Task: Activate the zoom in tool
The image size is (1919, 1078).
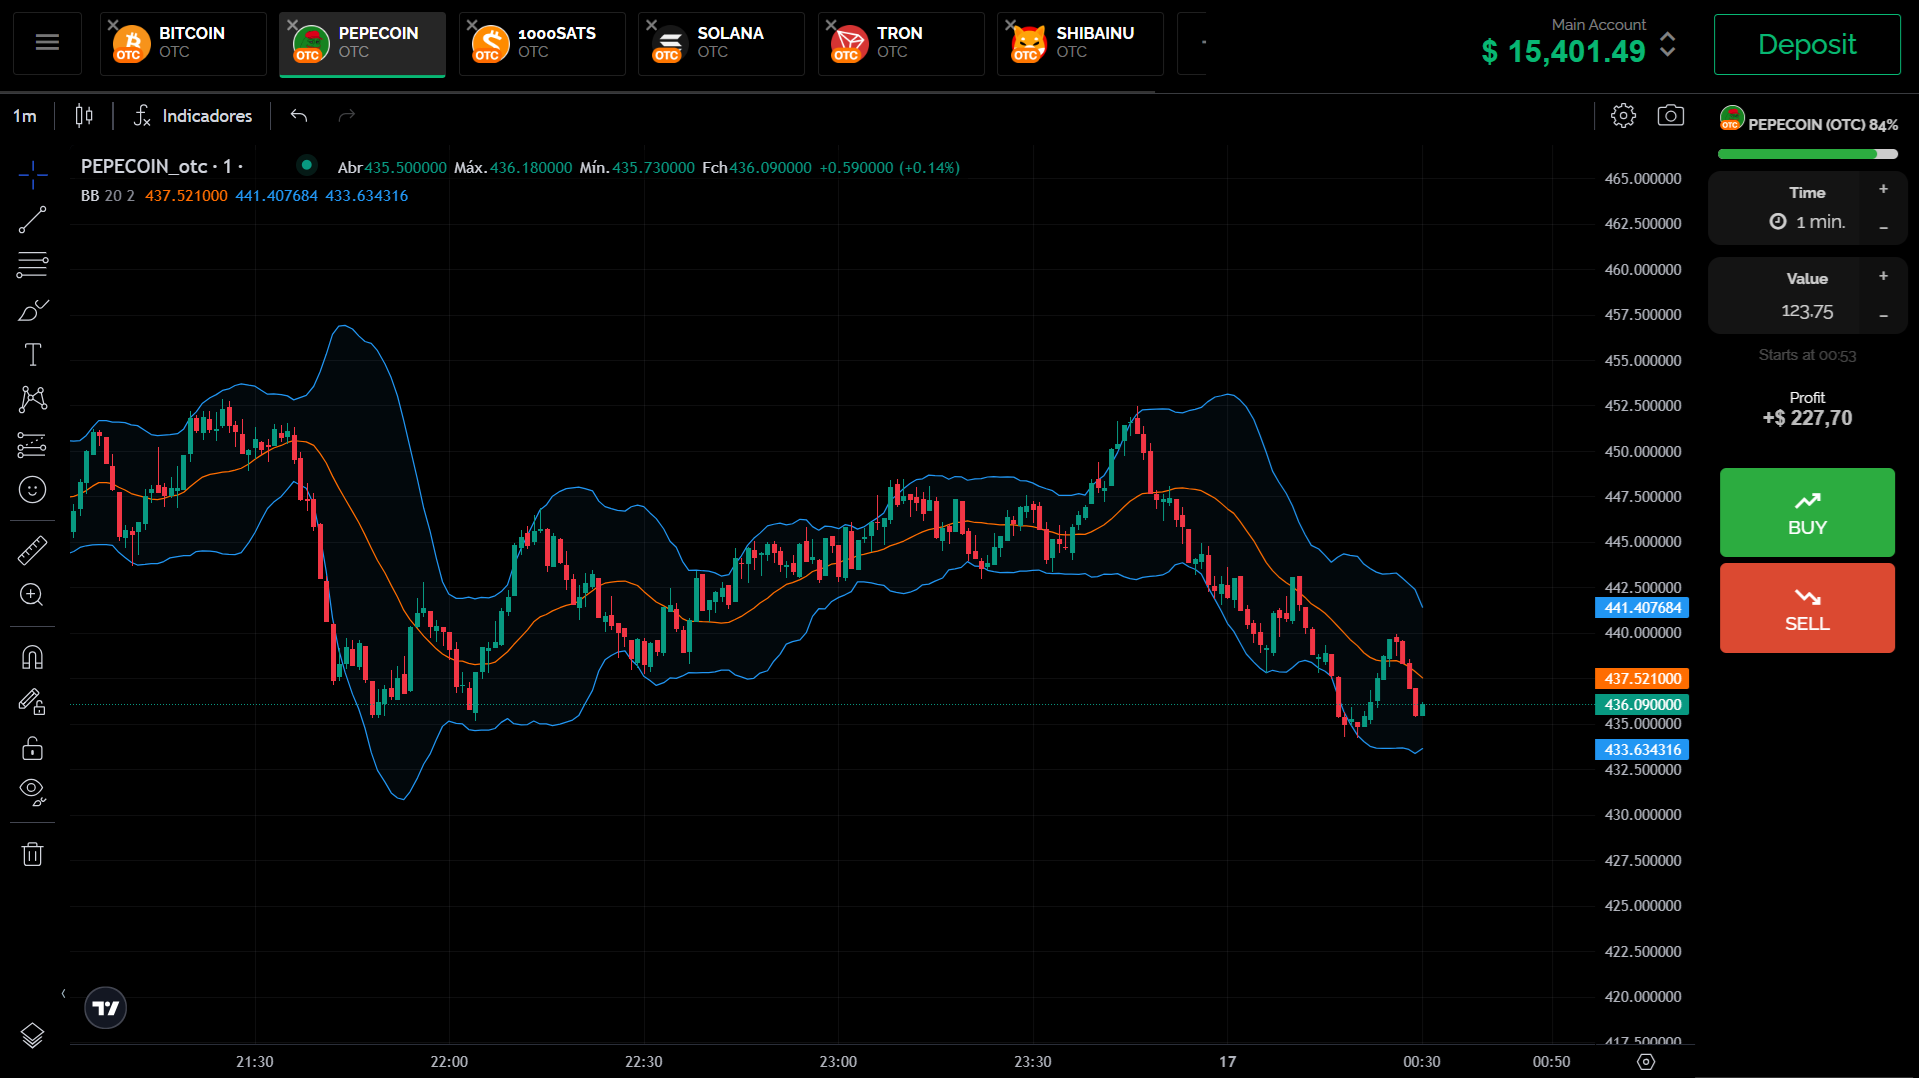Action: pos(32,595)
